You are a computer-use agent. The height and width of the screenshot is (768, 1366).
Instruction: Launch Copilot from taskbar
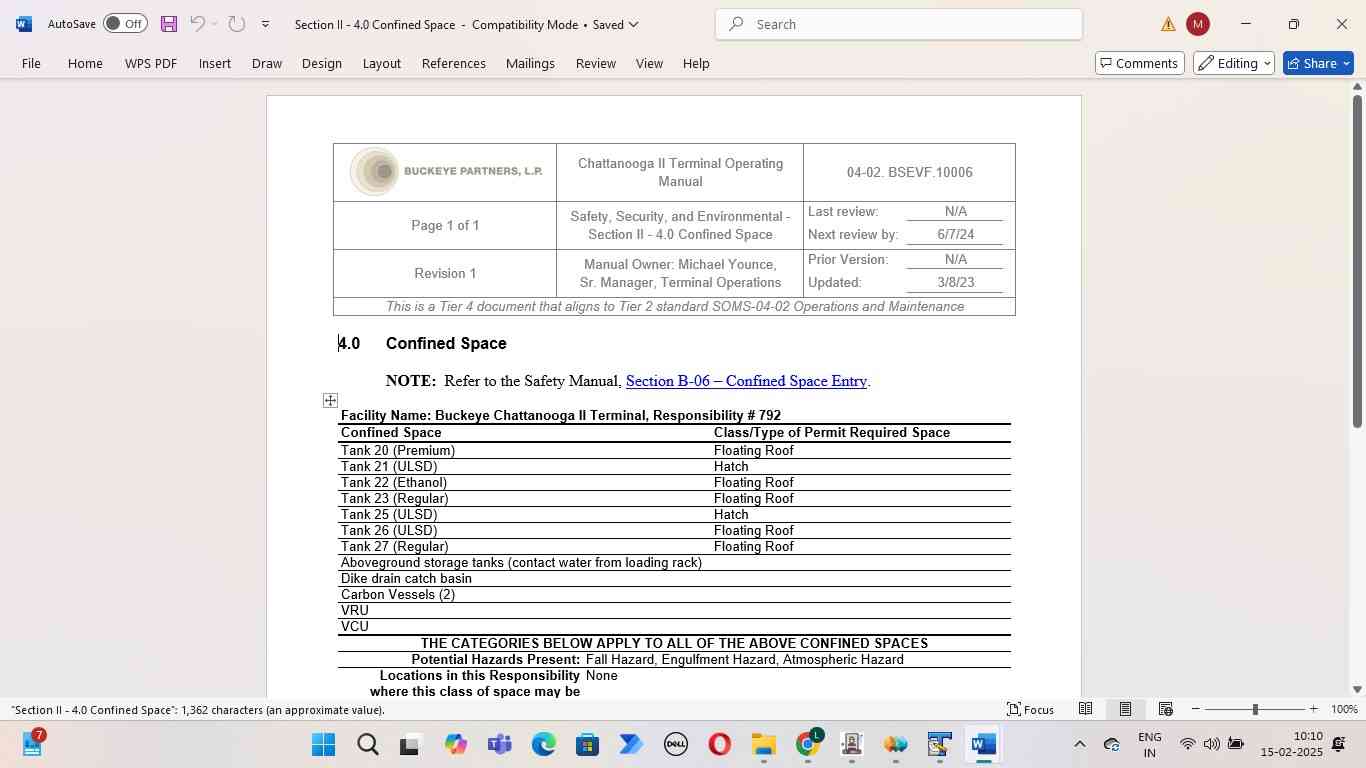tap(455, 745)
